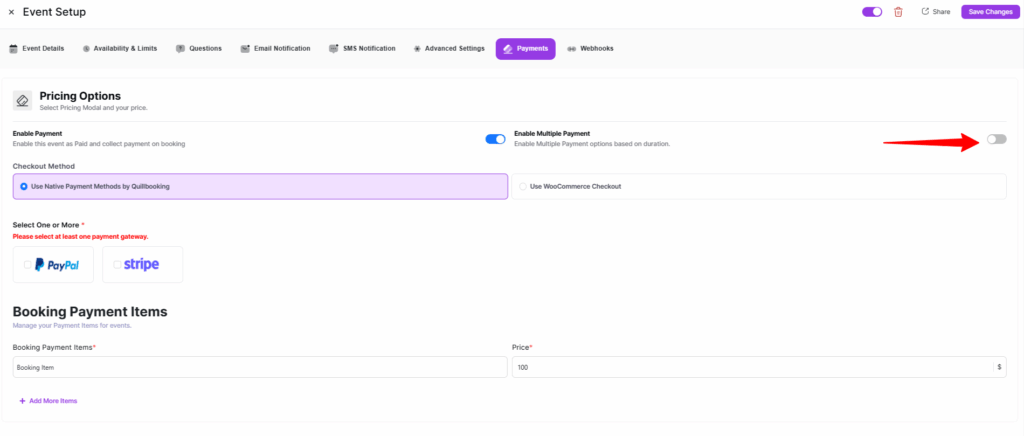
Task: Click the Share icon button
Action: pyautogui.click(x=935, y=12)
